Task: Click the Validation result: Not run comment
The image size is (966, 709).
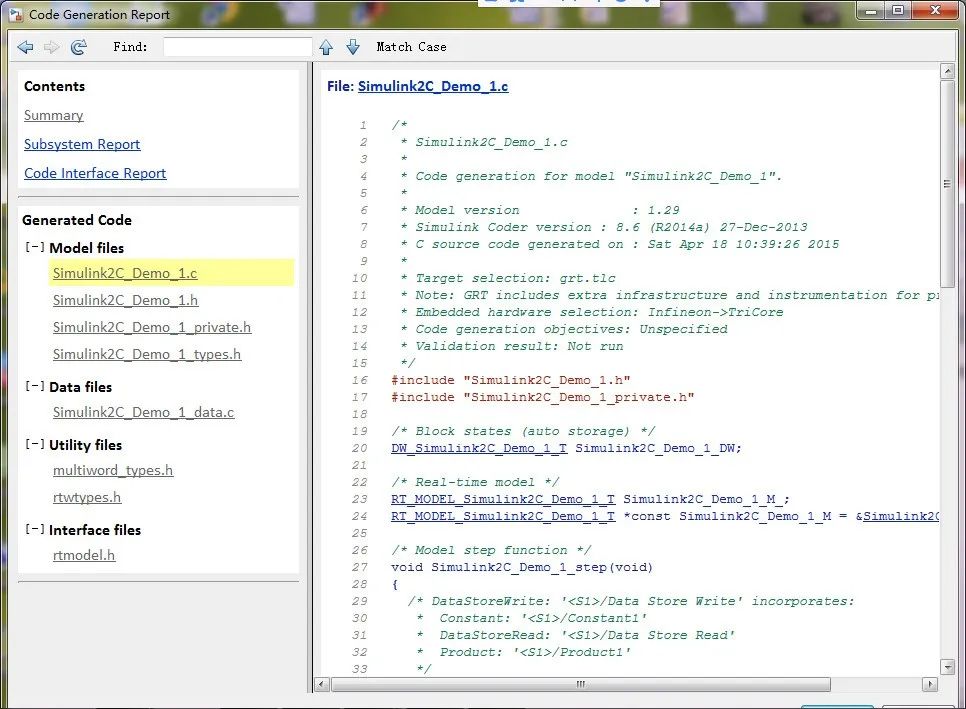Action: coord(512,346)
